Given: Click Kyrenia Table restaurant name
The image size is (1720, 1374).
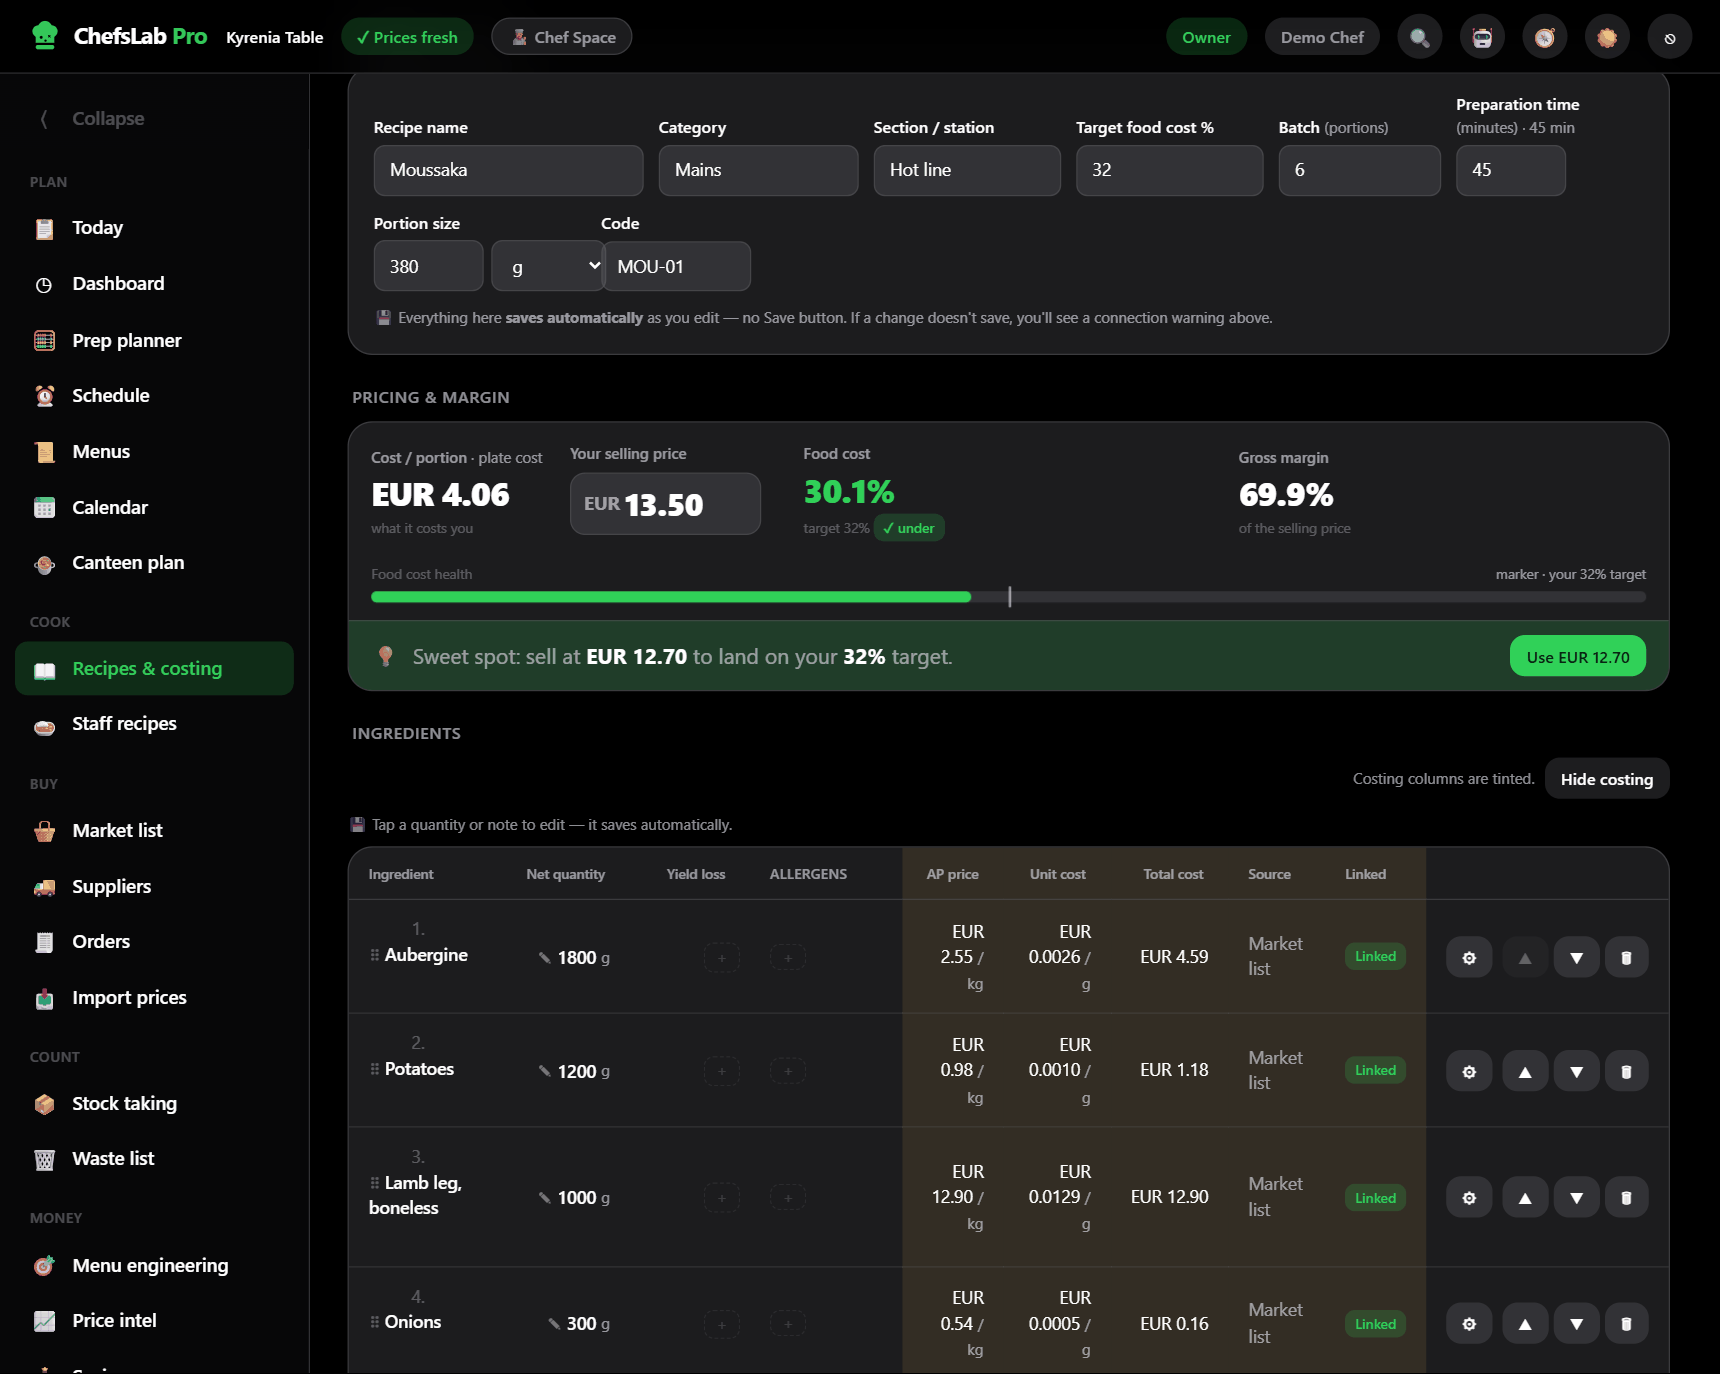Looking at the screenshot, I should pos(275,37).
